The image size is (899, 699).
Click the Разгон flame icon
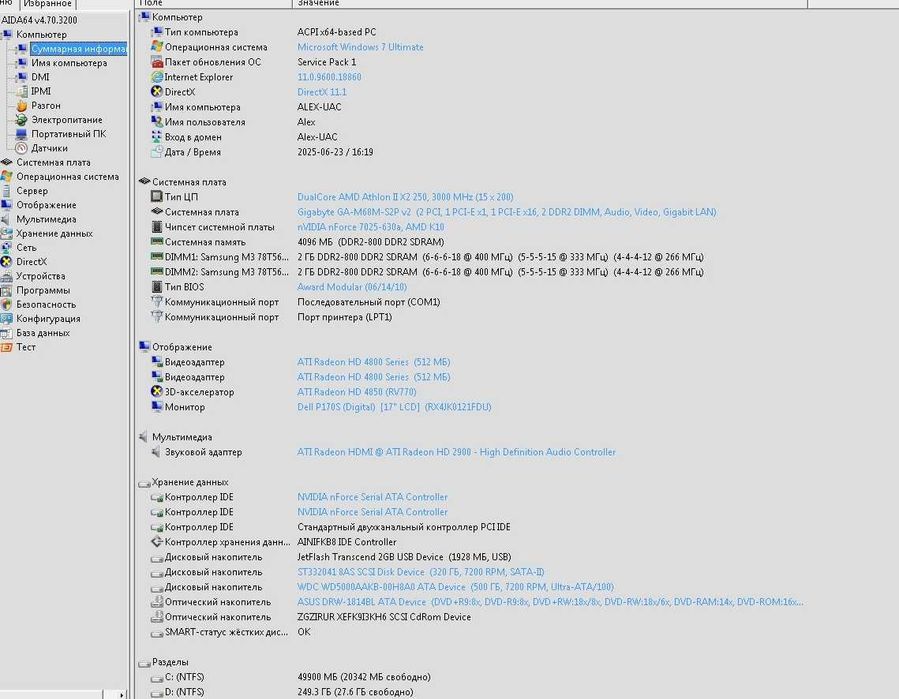point(22,106)
